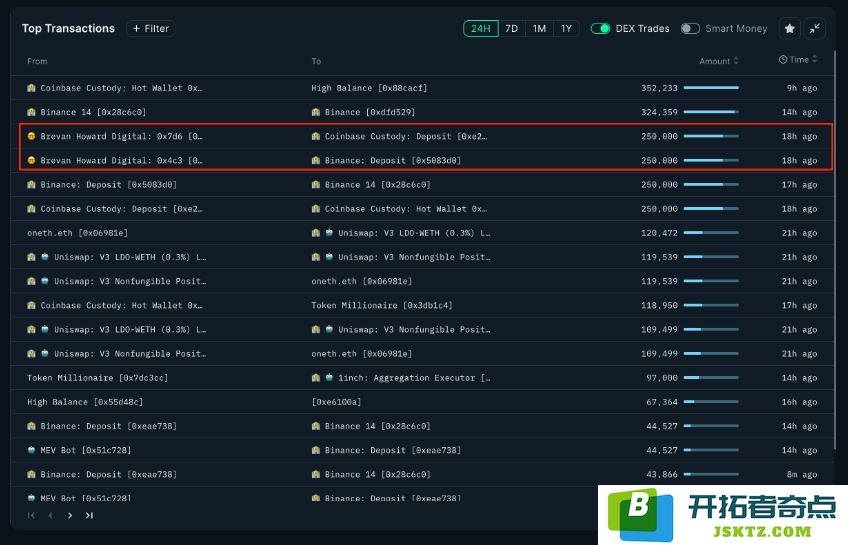Click the '9h ago' time entry
This screenshot has width=848, height=545.
(801, 88)
